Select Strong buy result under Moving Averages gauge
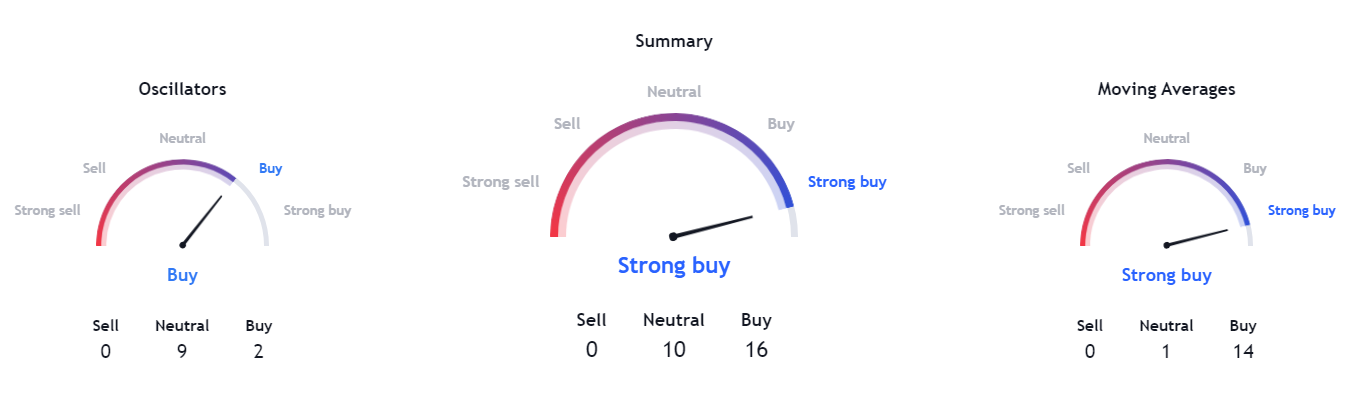 [1166, 275]
